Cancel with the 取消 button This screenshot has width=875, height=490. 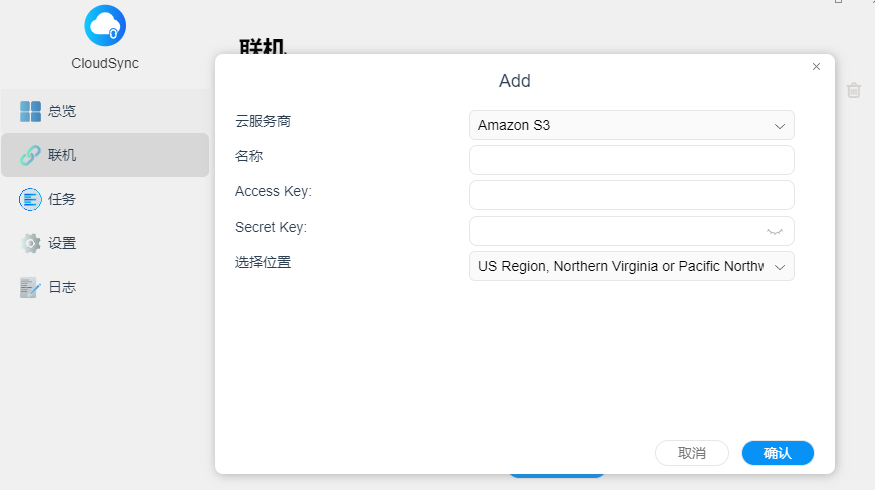click(692, 453)
